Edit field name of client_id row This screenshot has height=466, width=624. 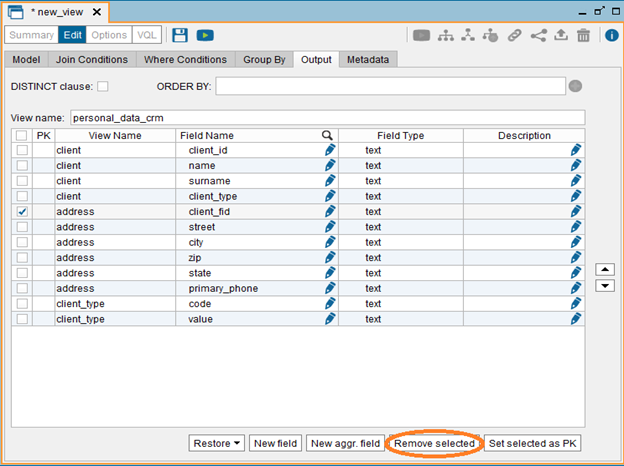click(330, 150)
